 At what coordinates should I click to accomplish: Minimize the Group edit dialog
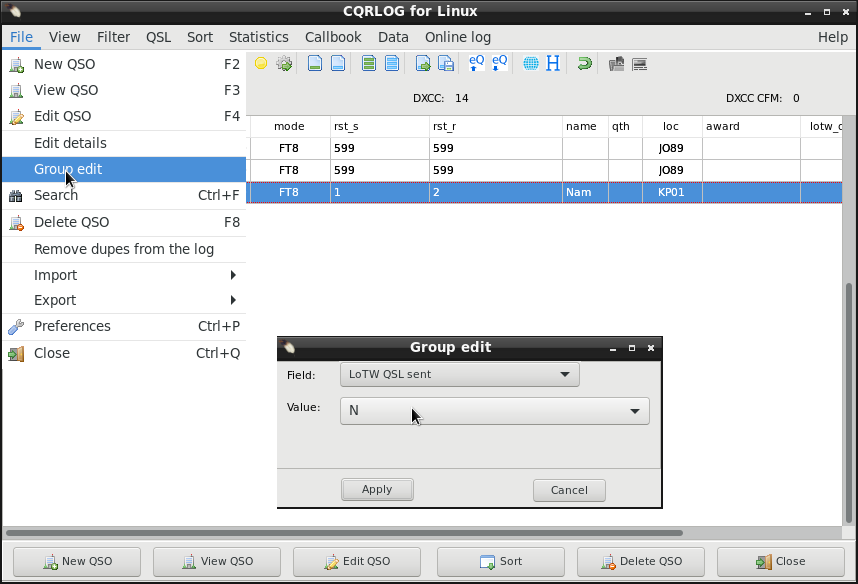pyautogui.click(x=613, y=348)
